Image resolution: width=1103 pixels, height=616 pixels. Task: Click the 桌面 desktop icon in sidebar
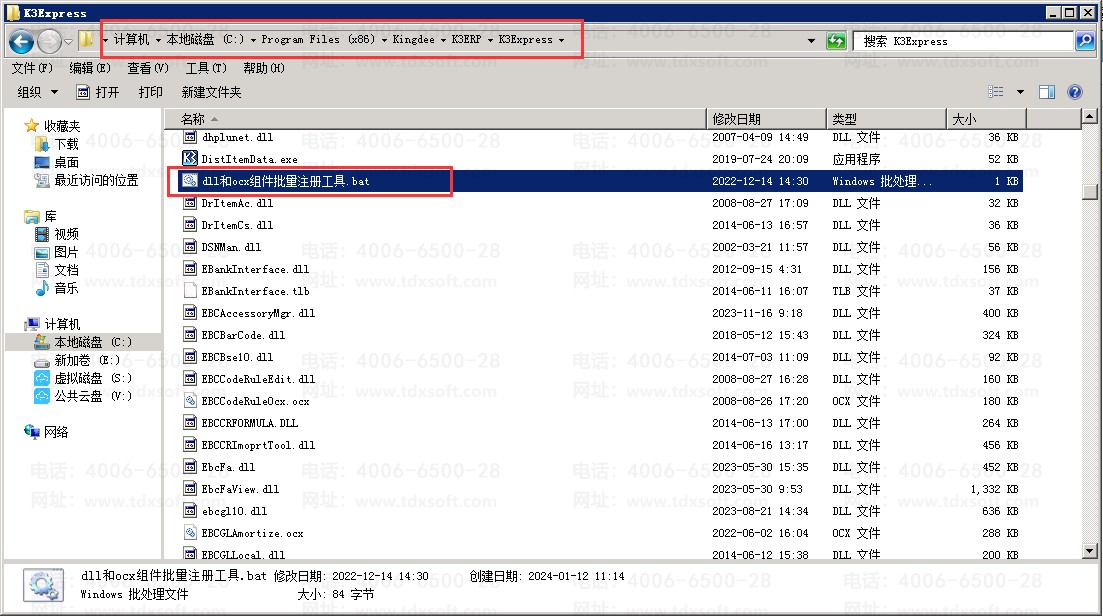[42, 162]
